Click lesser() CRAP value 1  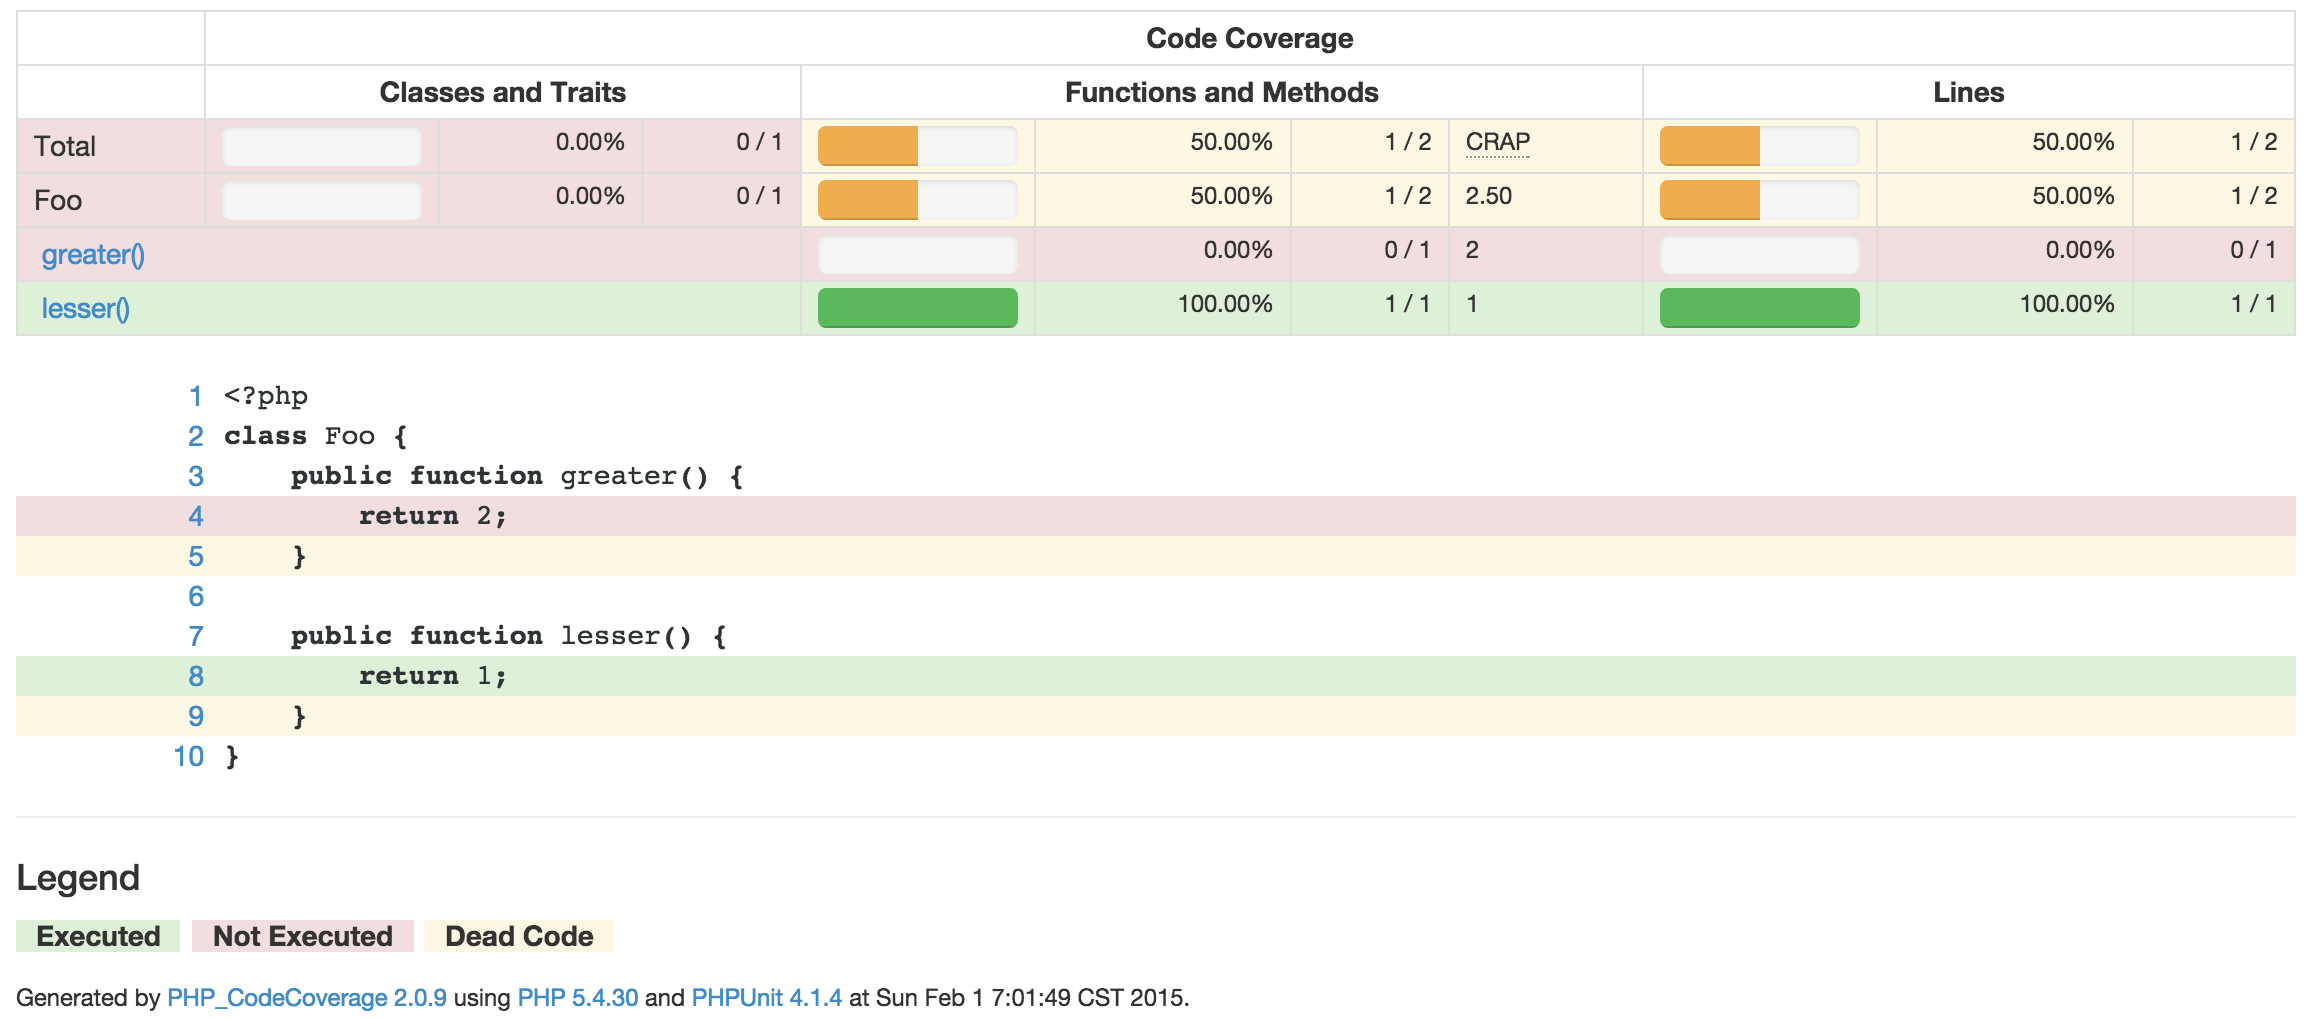pyautogui.click(x=1472, y=304)
